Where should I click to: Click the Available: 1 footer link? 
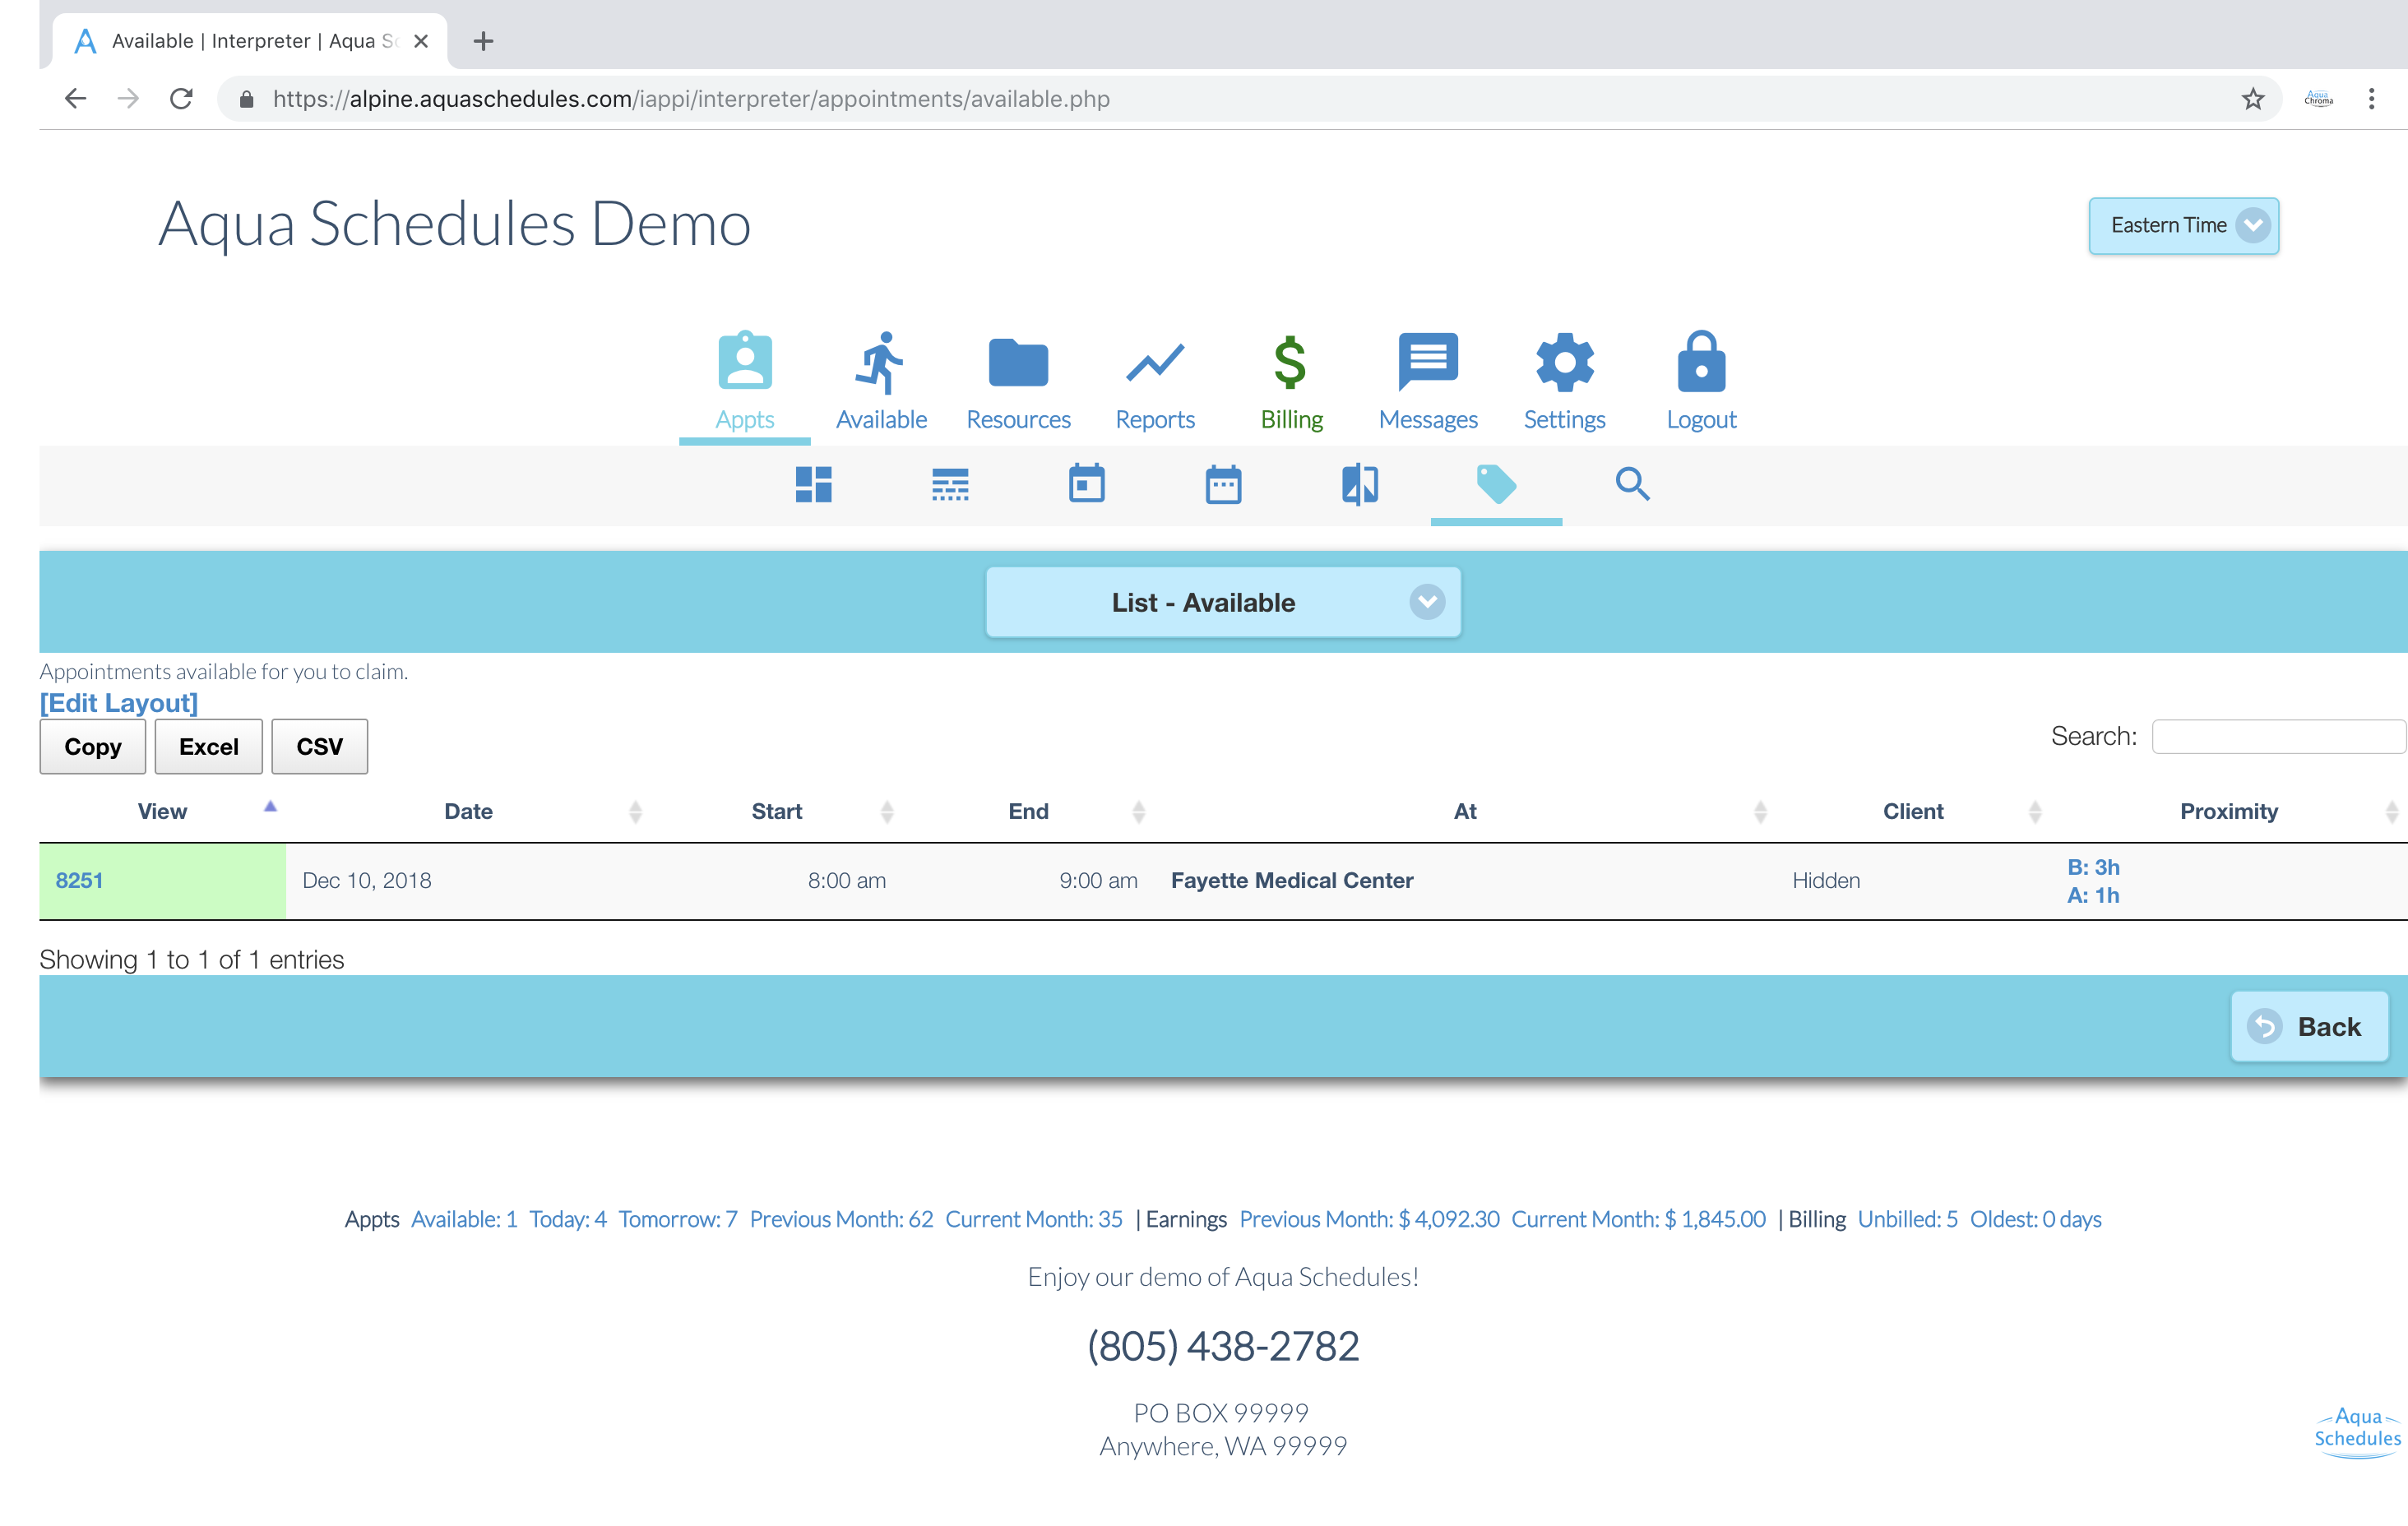pos(464,1219)
